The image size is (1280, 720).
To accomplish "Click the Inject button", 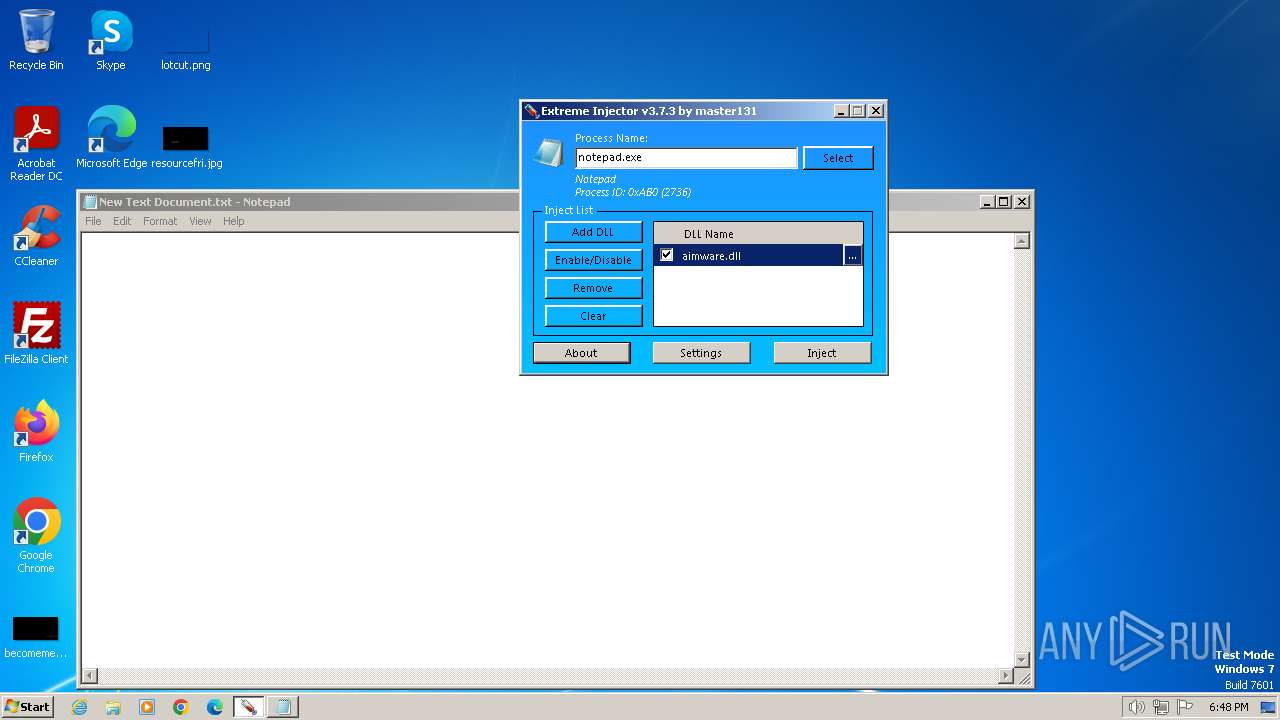I will pos(822,353).
